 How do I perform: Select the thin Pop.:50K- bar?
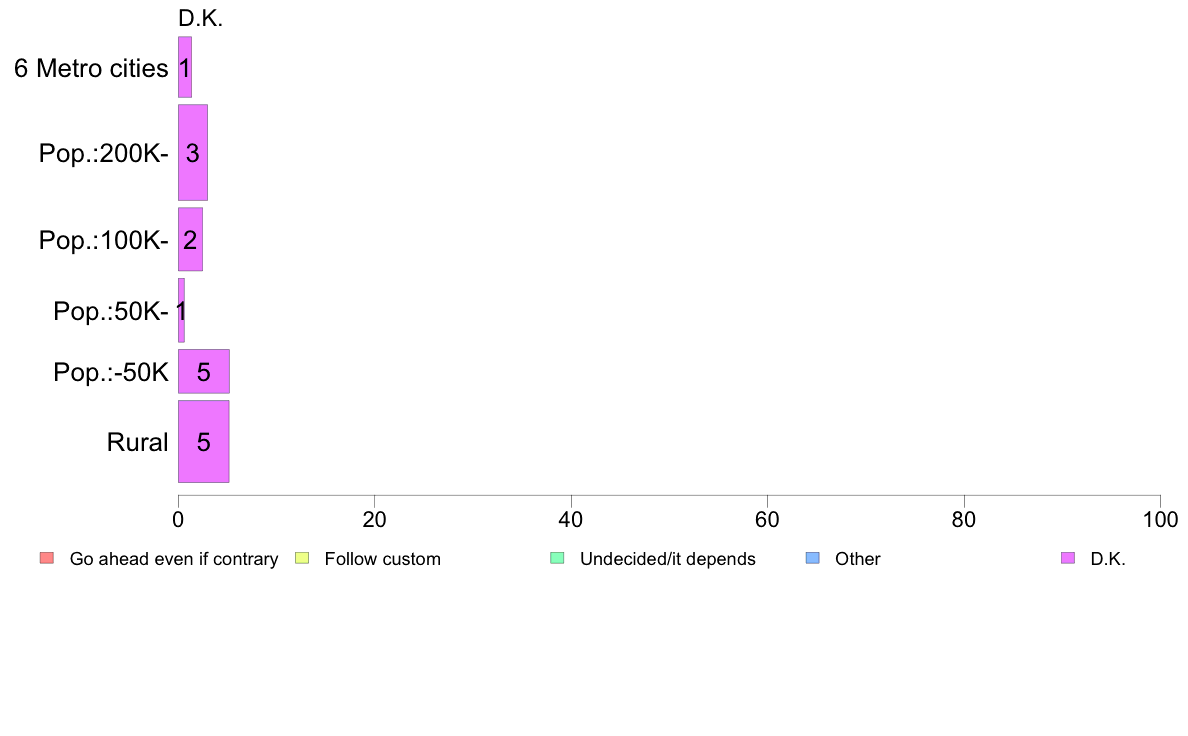(181, 310)
